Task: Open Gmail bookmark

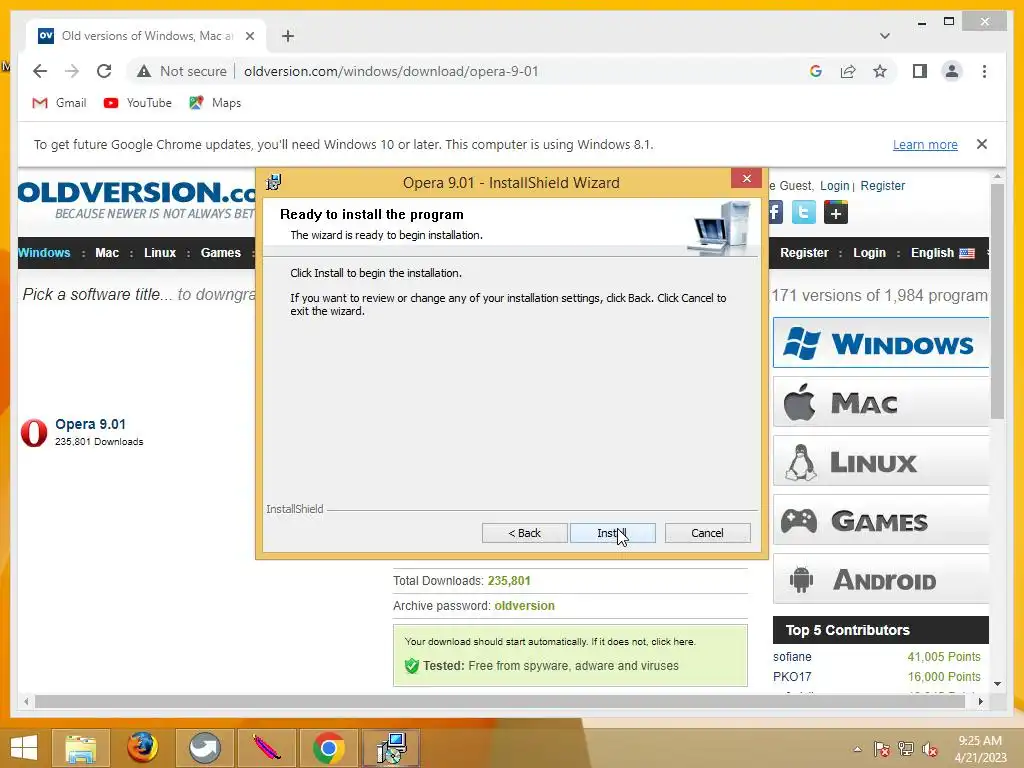Action: [x=59, y=103]
